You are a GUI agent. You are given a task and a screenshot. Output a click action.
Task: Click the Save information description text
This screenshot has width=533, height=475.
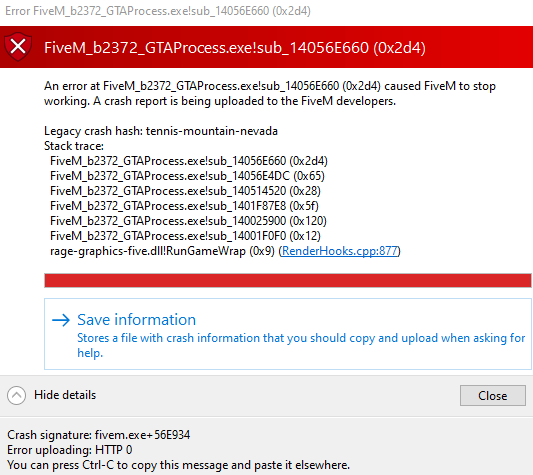[301, 345]
